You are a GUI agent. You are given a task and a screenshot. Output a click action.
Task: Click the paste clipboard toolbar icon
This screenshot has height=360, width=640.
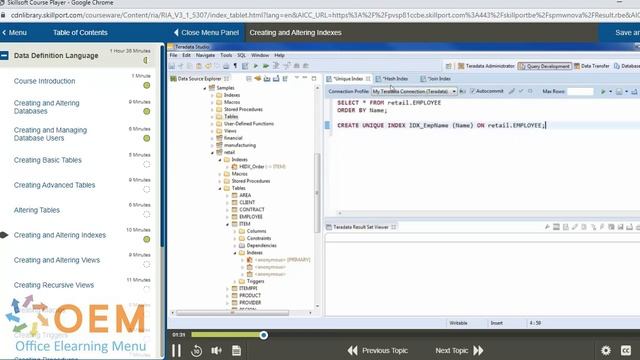tap(199, 66)
